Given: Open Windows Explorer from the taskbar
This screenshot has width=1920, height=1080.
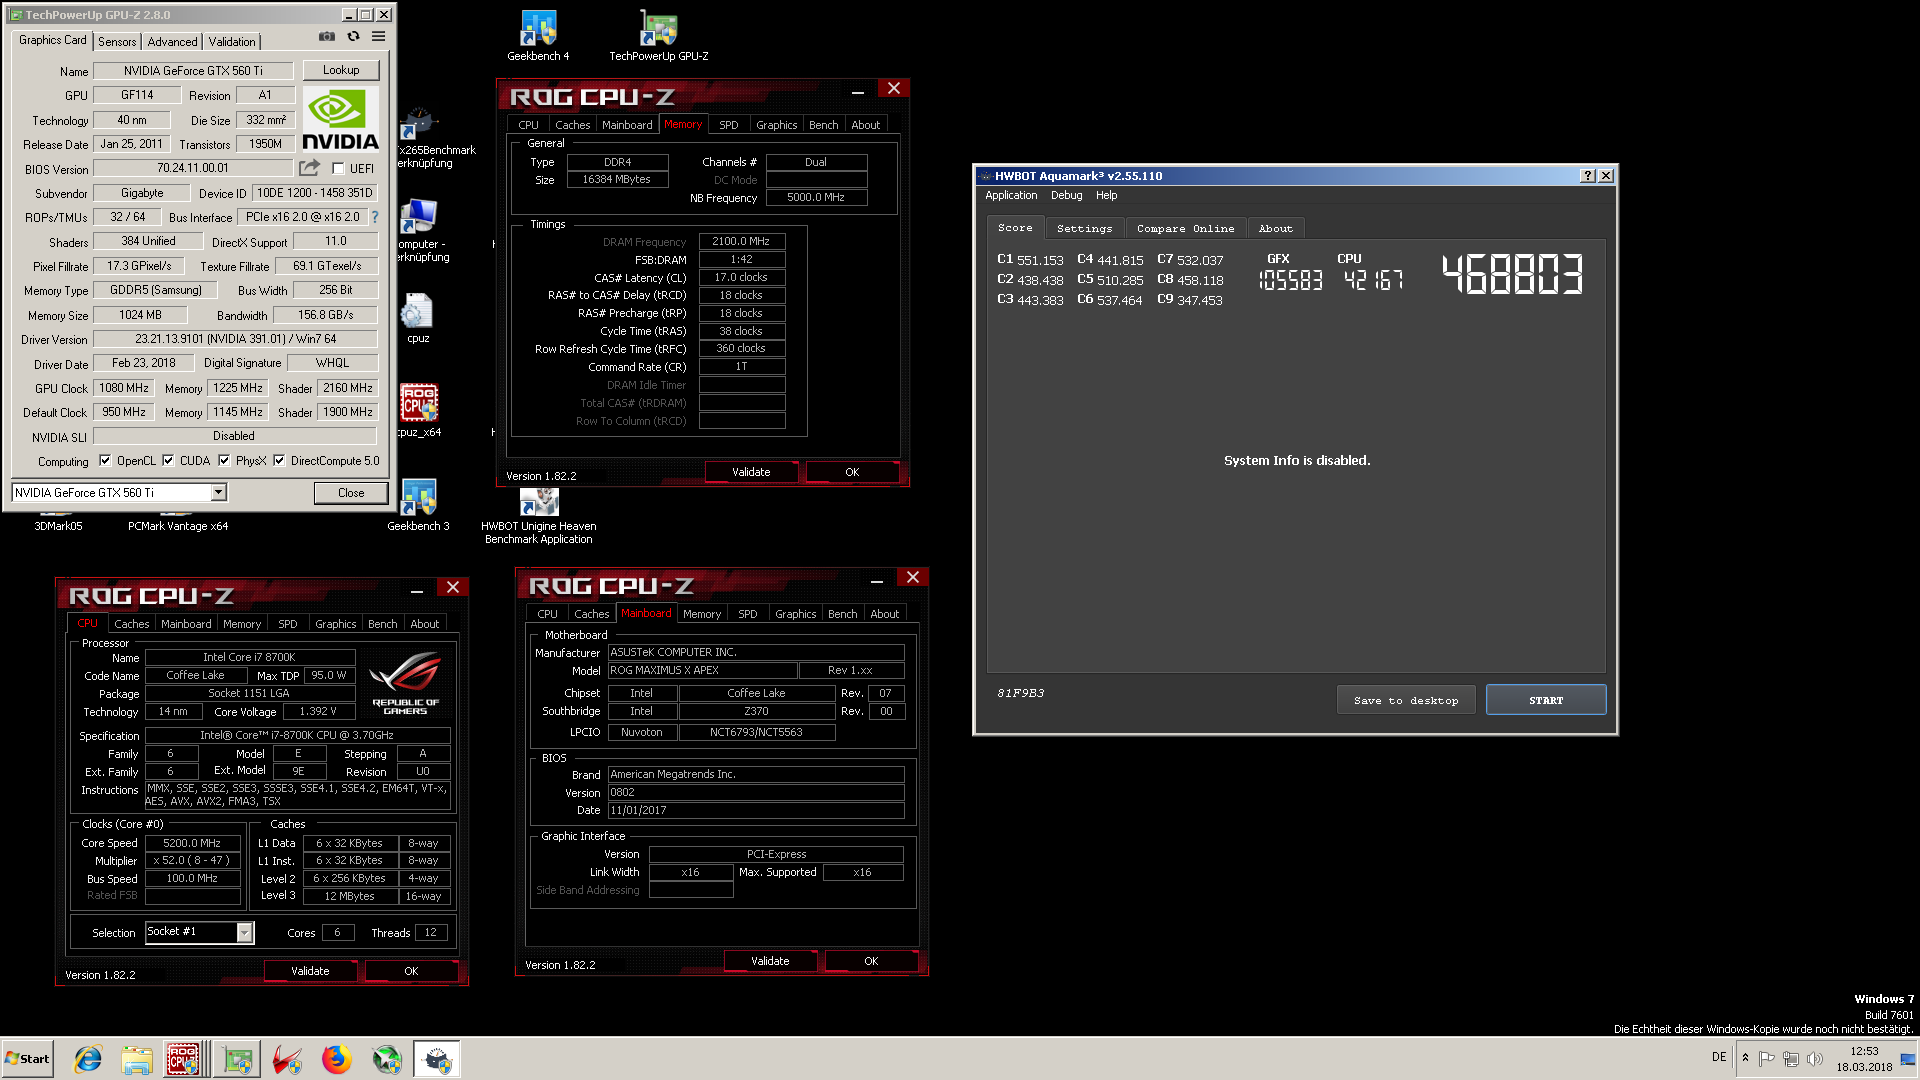Looking at the screenshot, I should (137, 1059).
